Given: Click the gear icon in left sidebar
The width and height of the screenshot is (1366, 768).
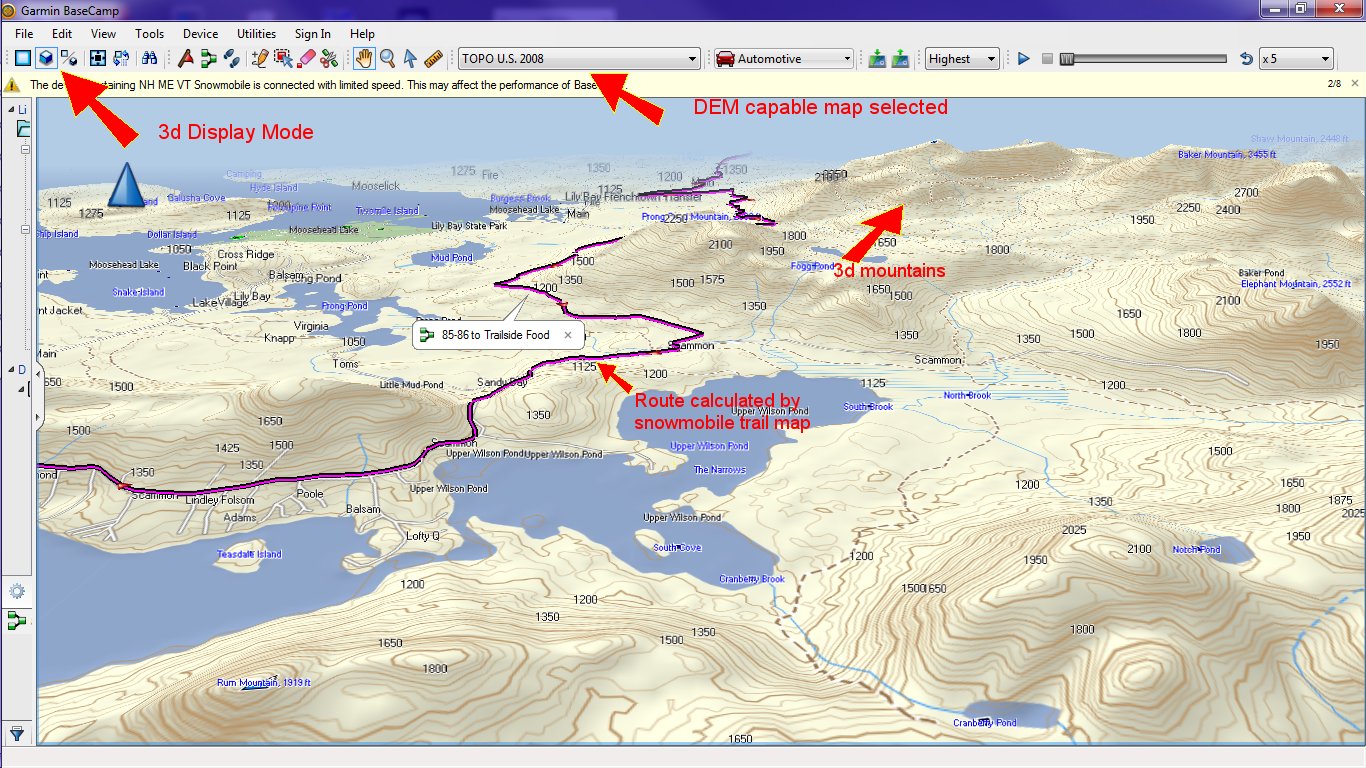Looking at the screenshot, I should (17, 591).
